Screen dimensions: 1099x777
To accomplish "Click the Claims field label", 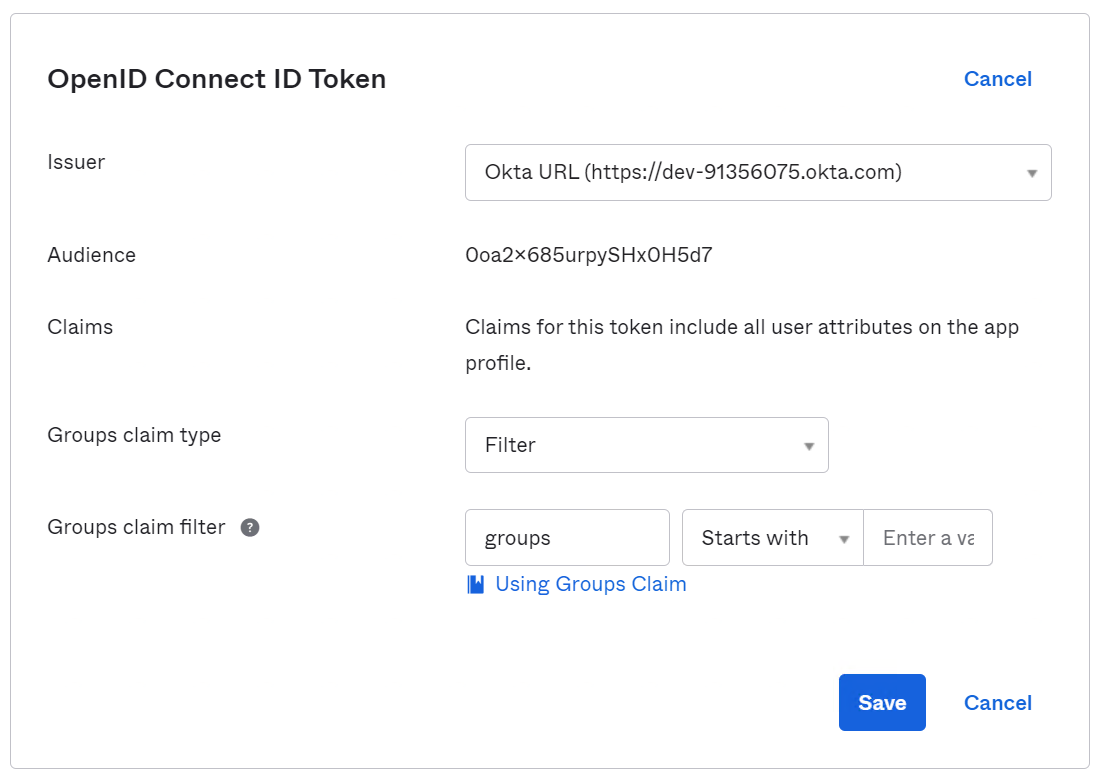I will pos(80,327).
